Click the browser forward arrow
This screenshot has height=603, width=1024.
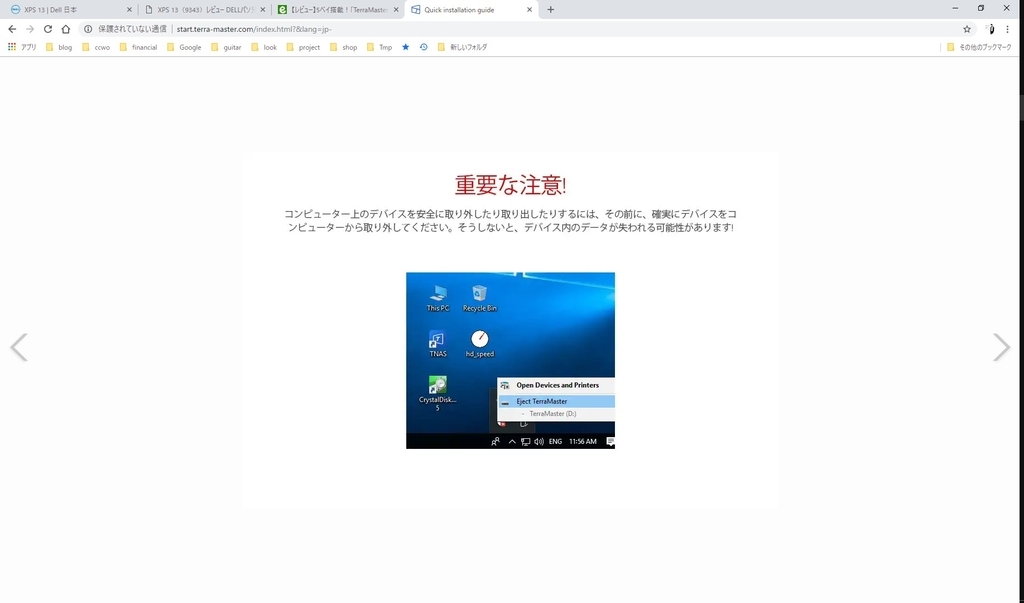pos(30,29)
